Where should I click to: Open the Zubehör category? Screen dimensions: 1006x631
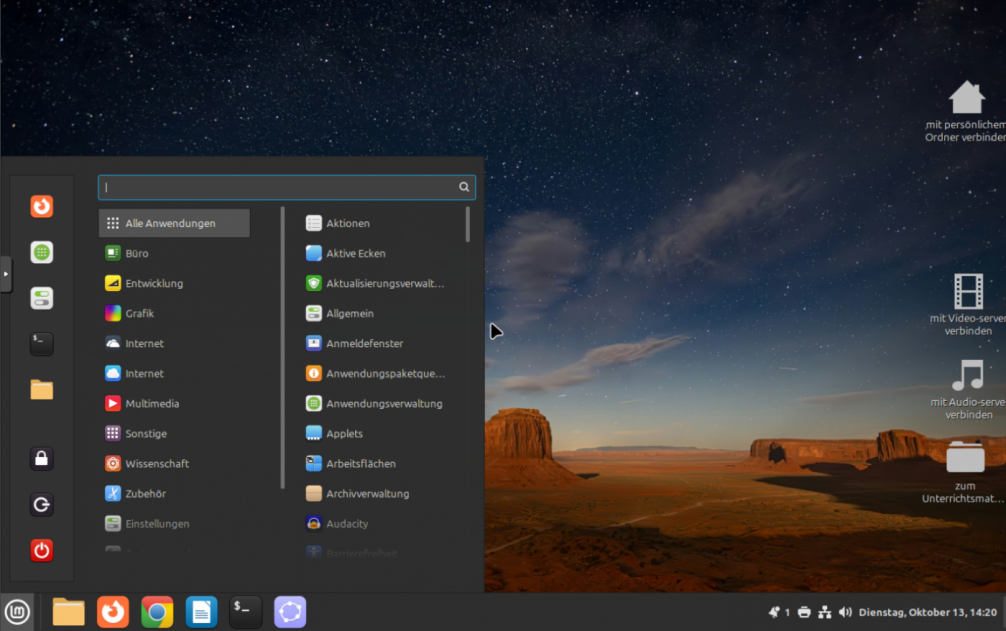175,494
